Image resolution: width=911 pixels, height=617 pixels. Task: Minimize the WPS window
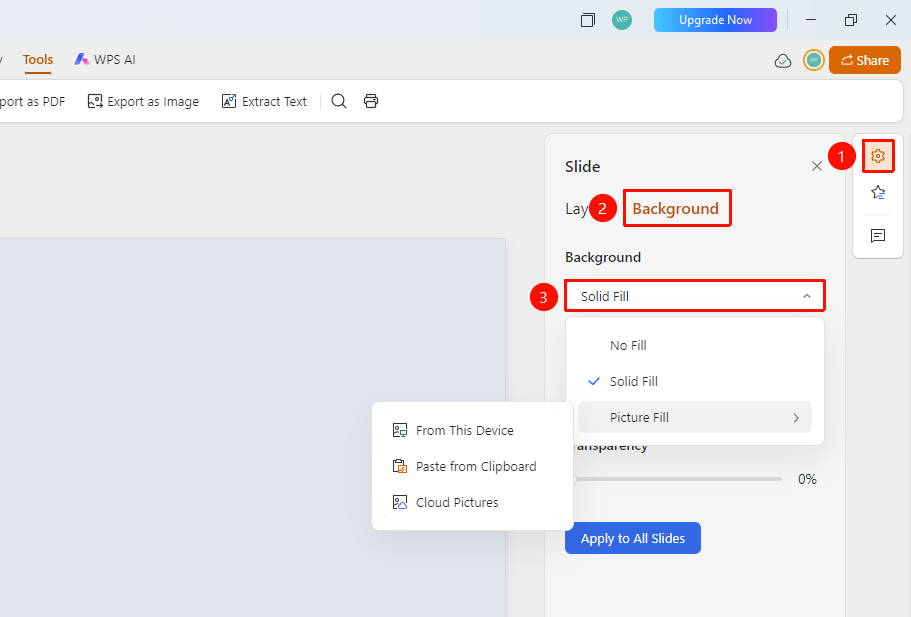pyautogui.click(x=811, y=20)
